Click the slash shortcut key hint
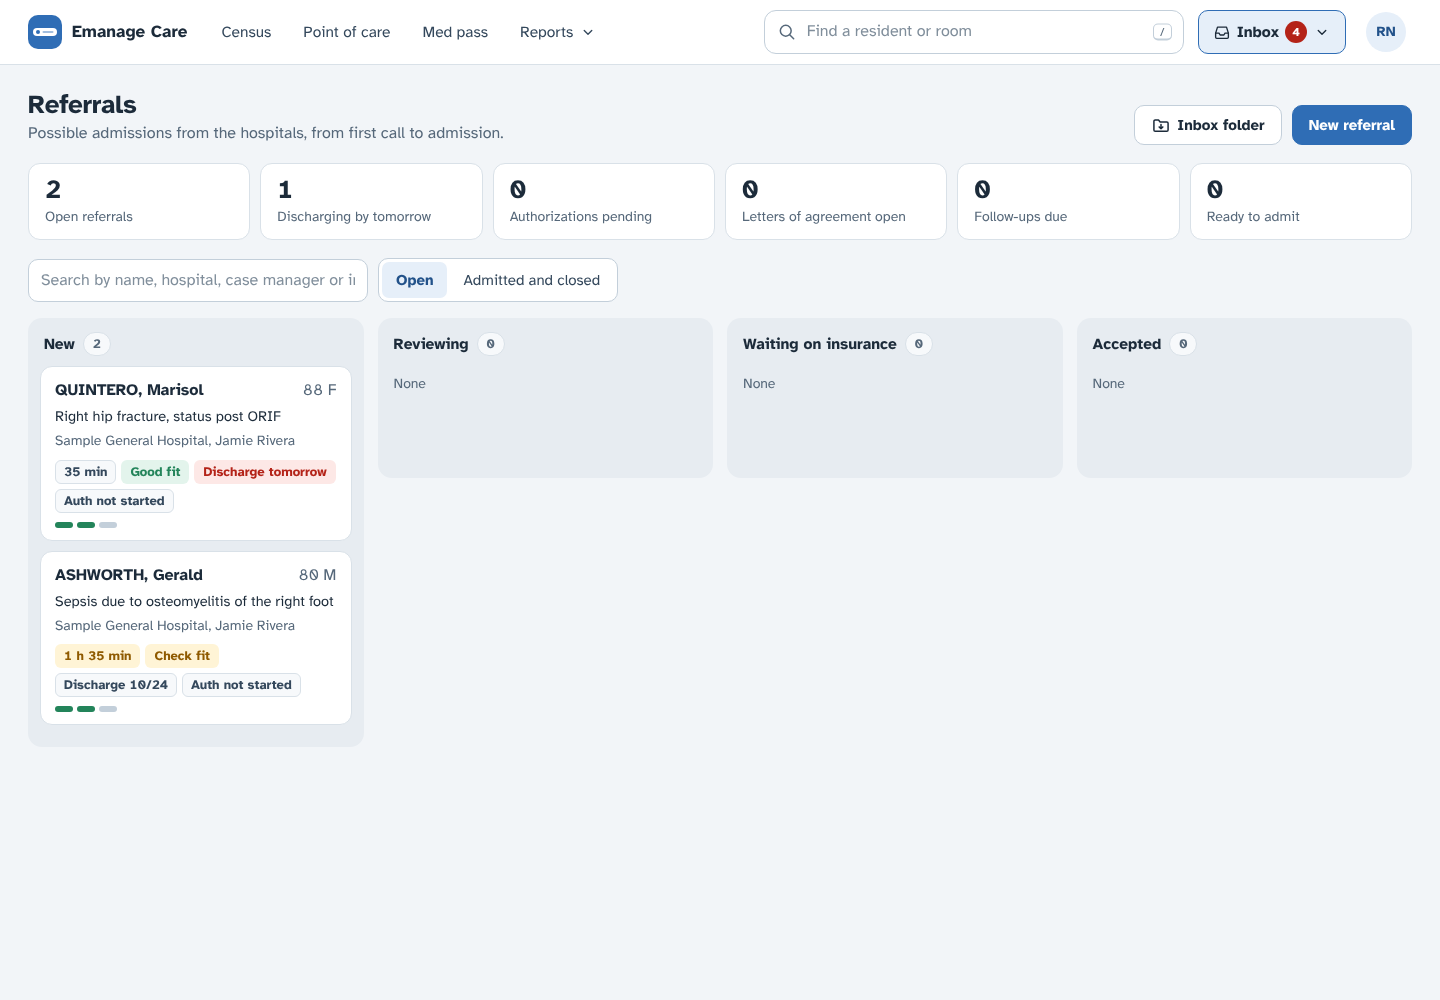This screenshot has width=1440, height=1000. pyautogui.click(x=1162, y=32)
